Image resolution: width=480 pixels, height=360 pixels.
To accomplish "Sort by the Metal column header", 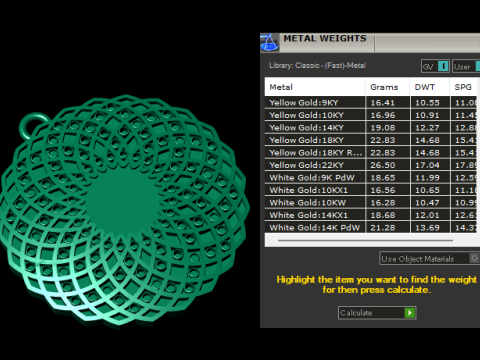I will click(x=315, y=87).
